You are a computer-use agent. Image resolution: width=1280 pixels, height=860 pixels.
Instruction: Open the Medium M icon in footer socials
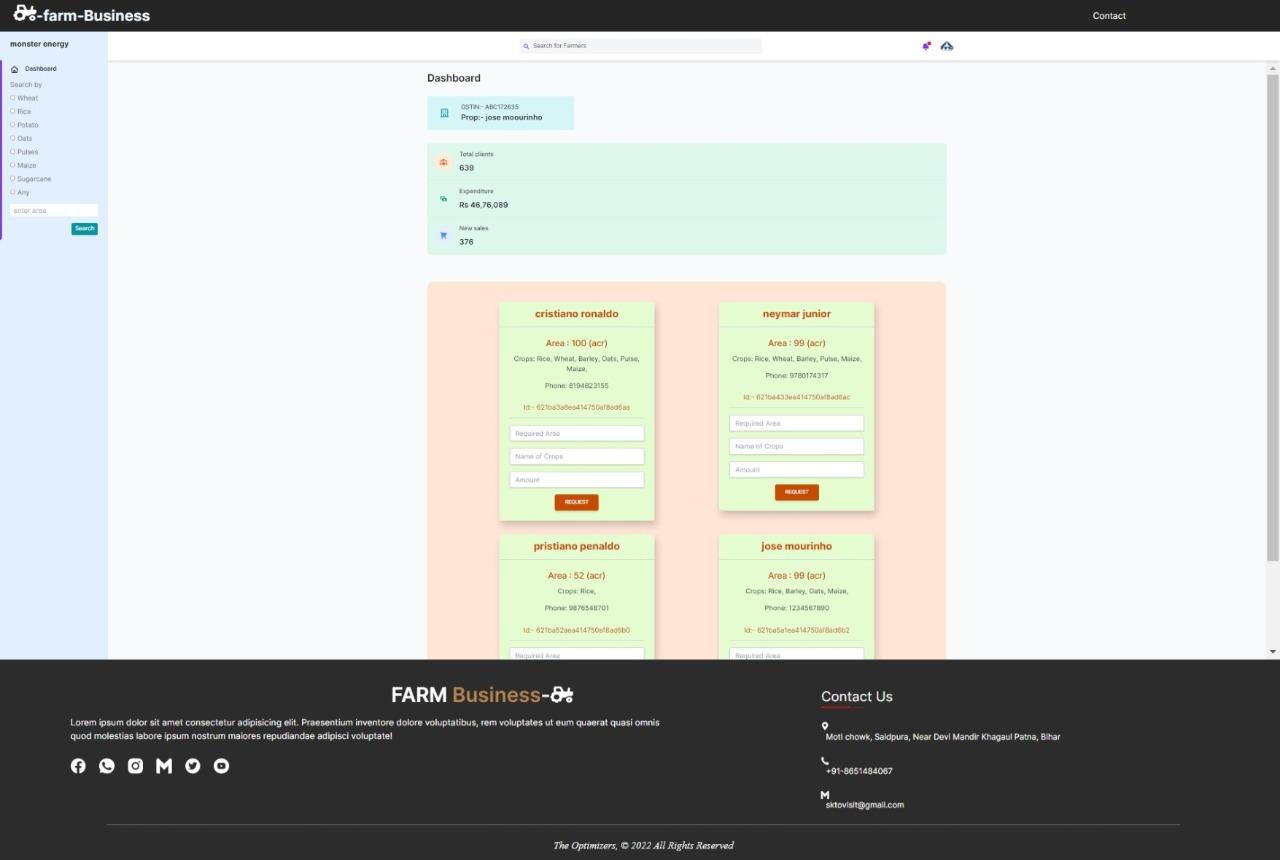[164, 766]
